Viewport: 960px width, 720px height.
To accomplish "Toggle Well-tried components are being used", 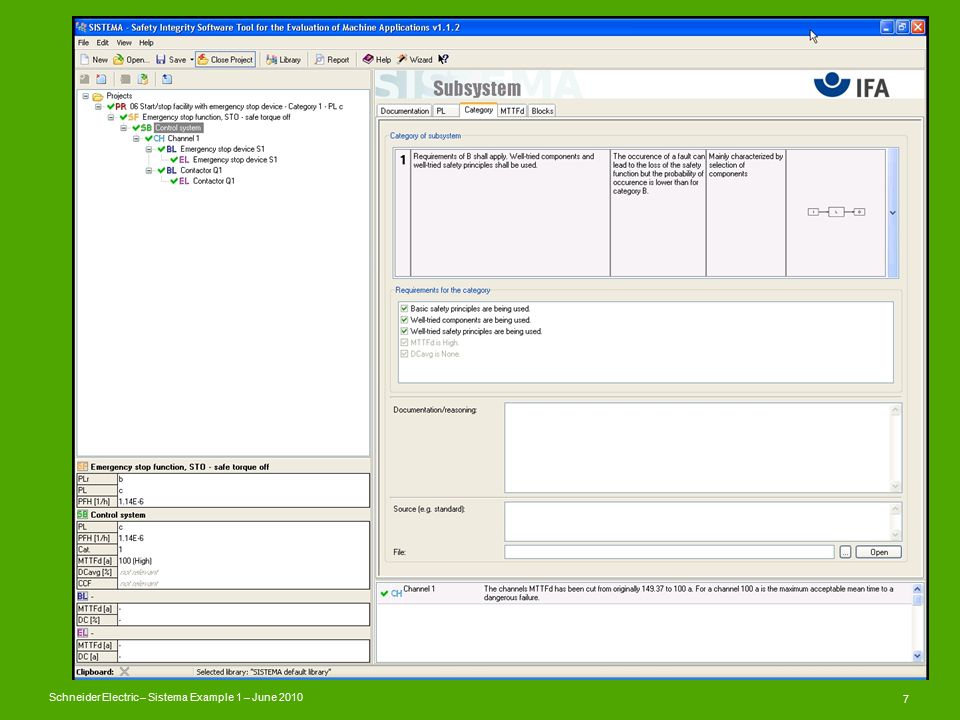I will click(x=404, y=320).
